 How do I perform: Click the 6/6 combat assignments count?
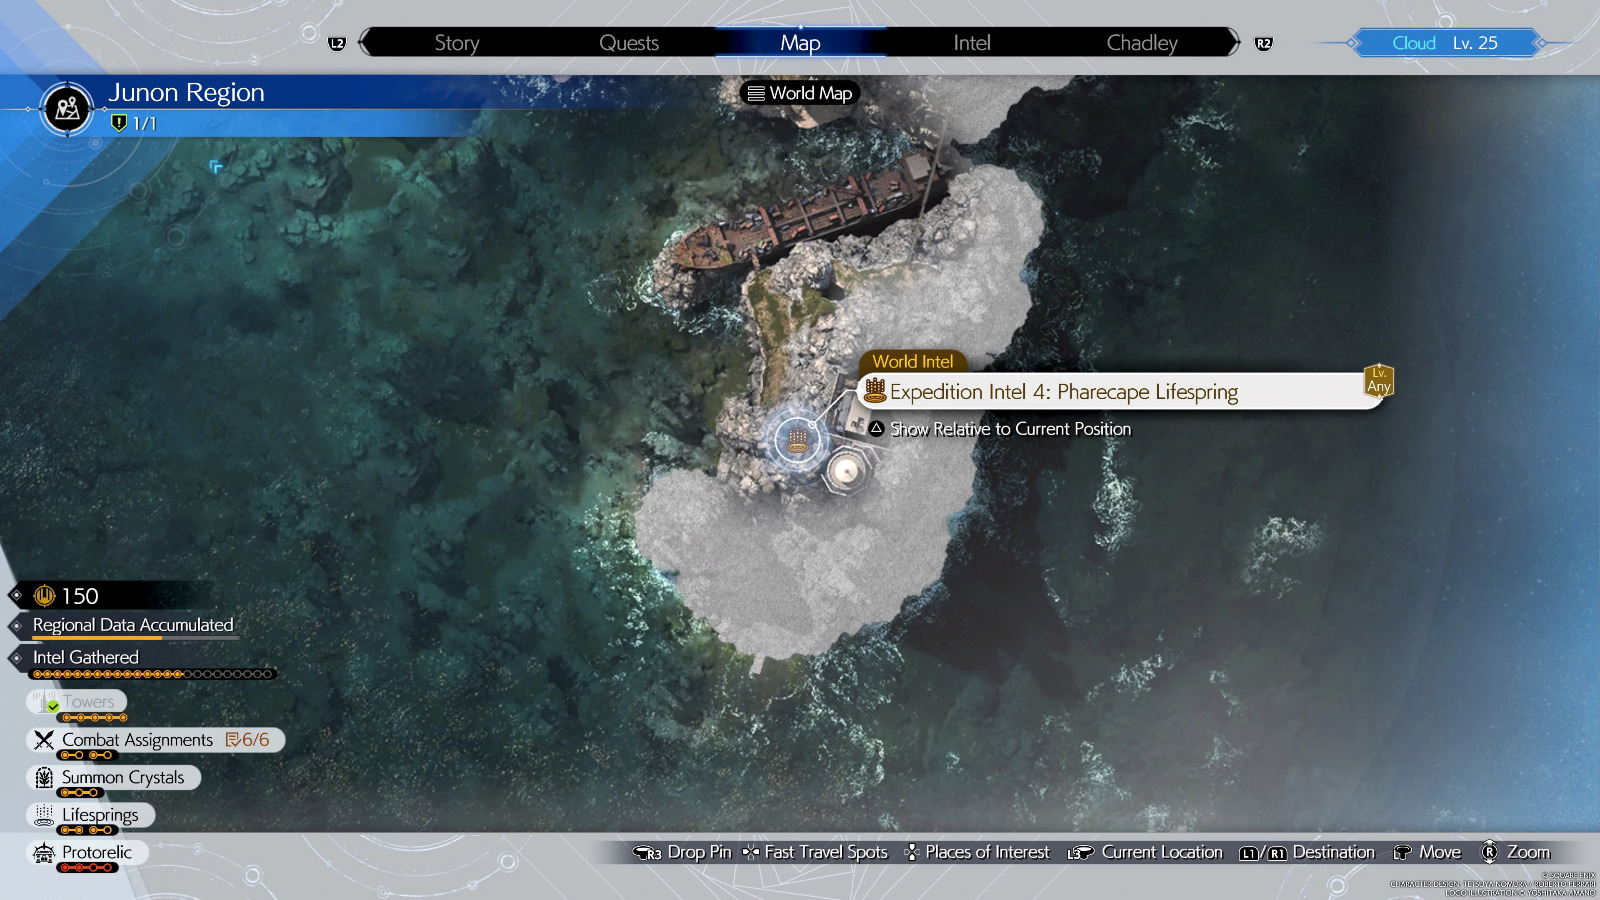click(248, 740)
